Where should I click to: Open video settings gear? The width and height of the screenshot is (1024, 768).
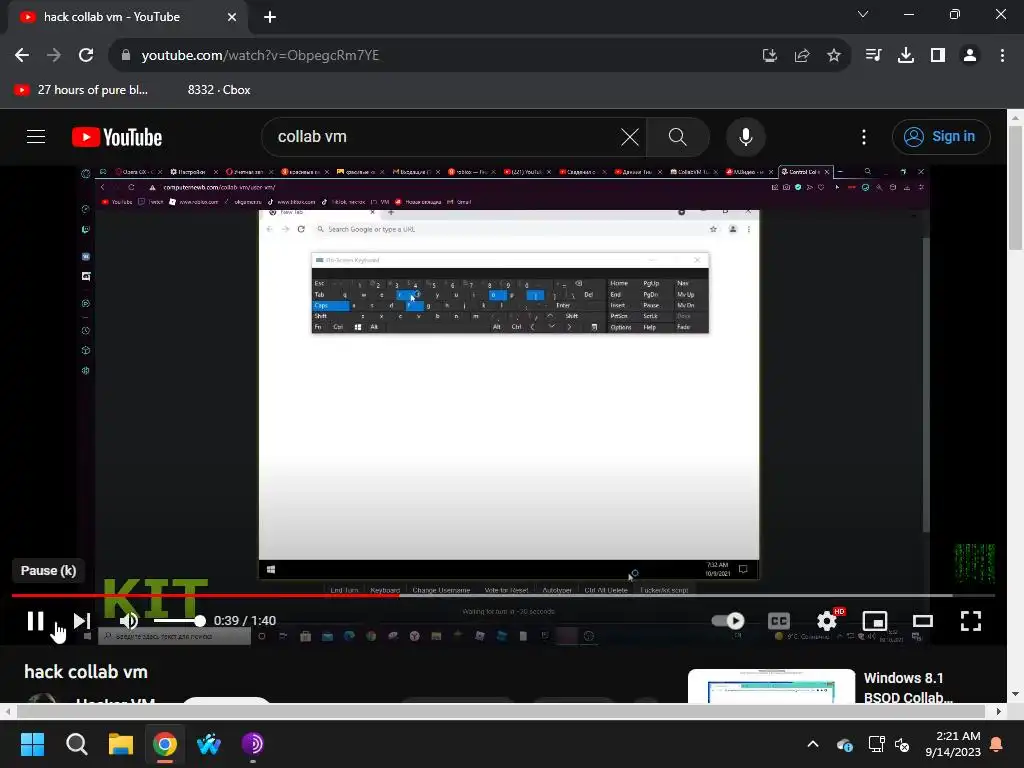[x=827, y=621]
